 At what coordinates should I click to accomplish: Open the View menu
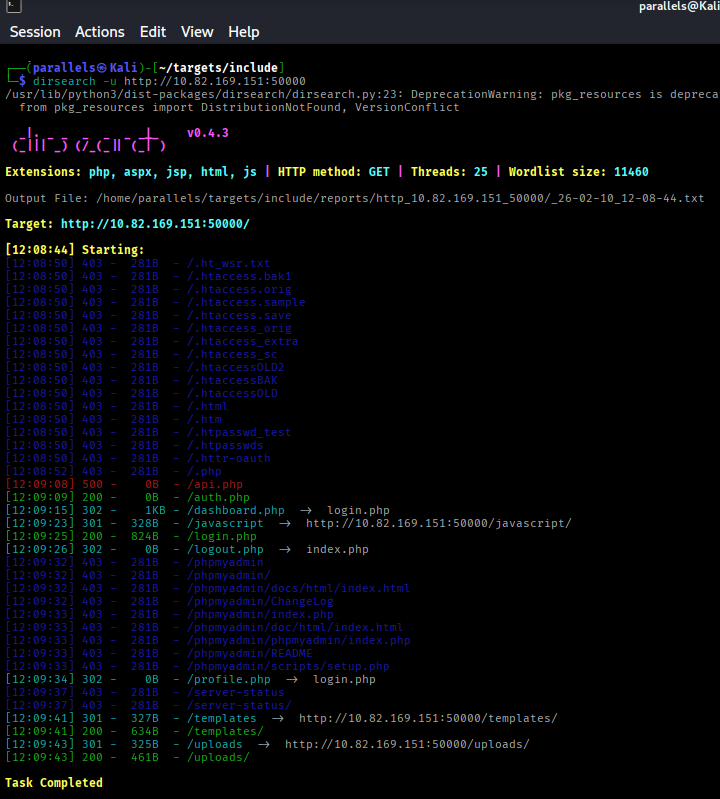coord(197,32)
